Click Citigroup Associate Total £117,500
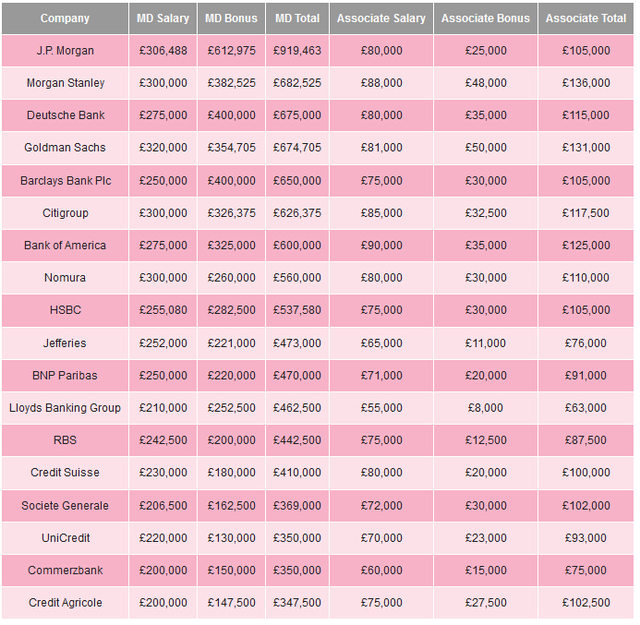This screenshot has height=625, width=640. 586,213
